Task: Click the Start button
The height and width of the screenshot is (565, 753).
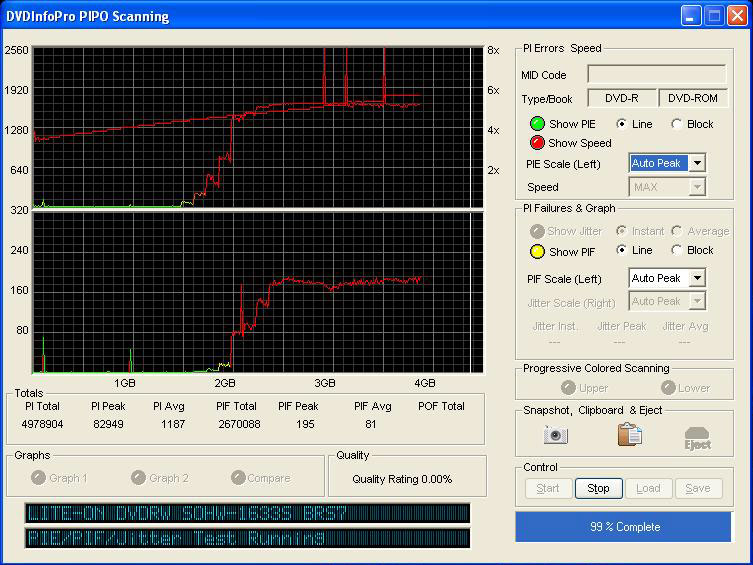Action: point(548,488)
